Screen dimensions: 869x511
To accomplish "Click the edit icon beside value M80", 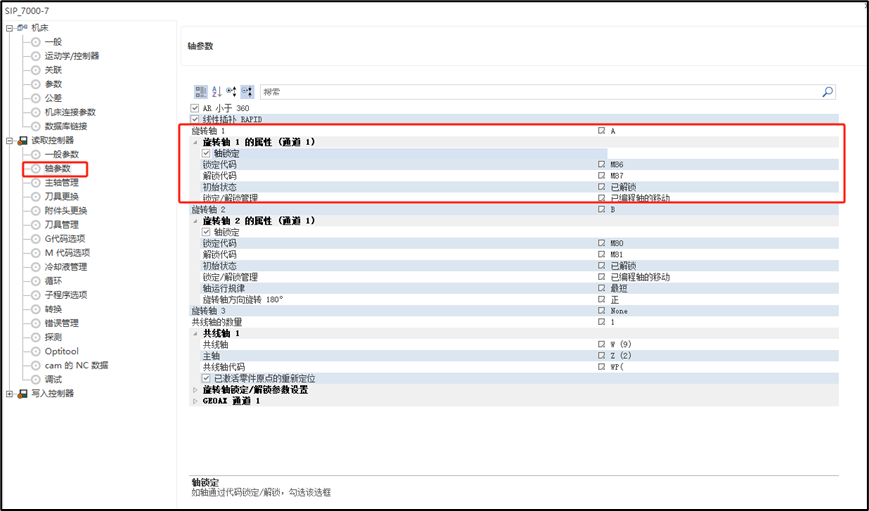I will (601, 243).
